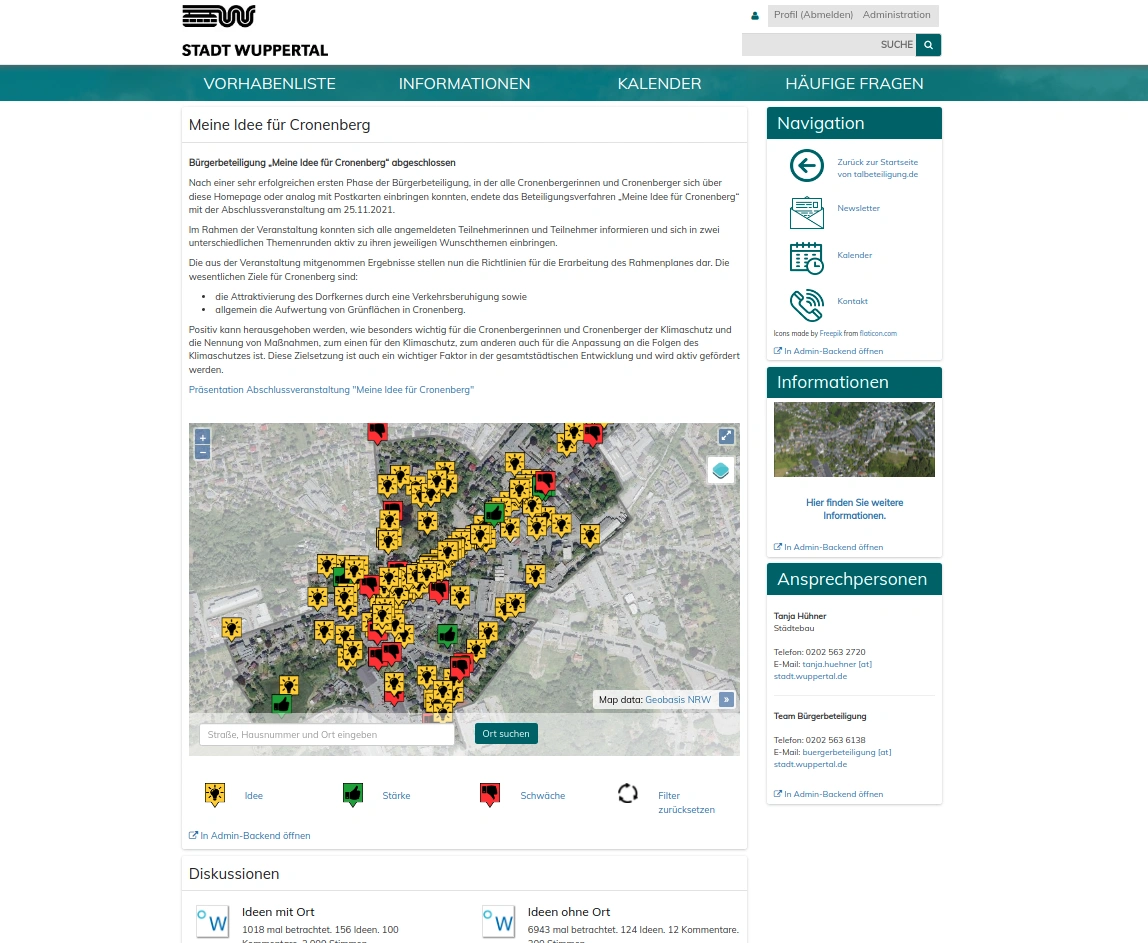1148x943 pixels.
Task: Filter map by Schwäche markers
Action: point(489,795)
